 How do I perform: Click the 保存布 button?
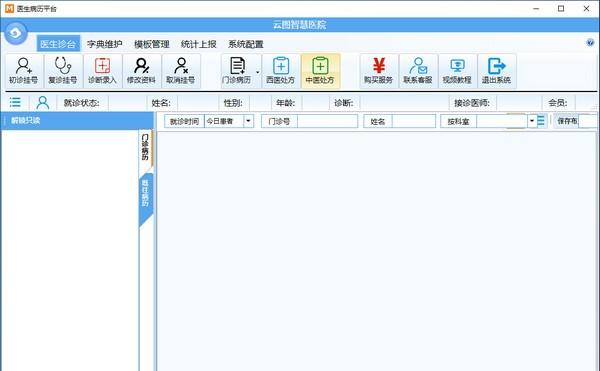coord(567,121)
